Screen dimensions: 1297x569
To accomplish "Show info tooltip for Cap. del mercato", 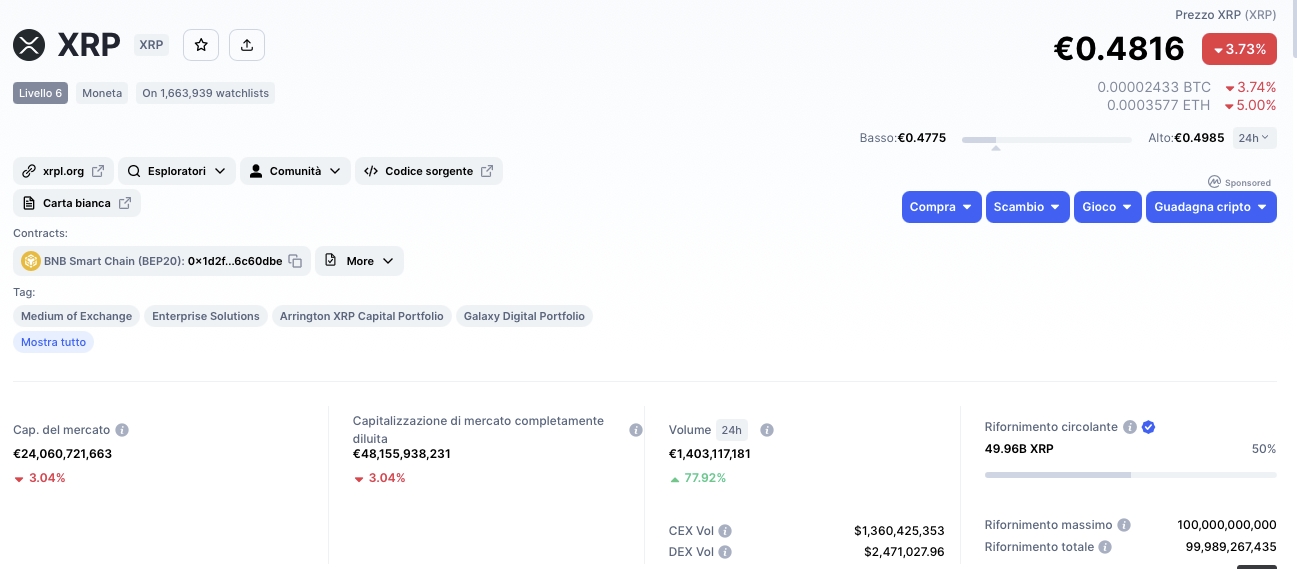I will click(x=122, y=430).
